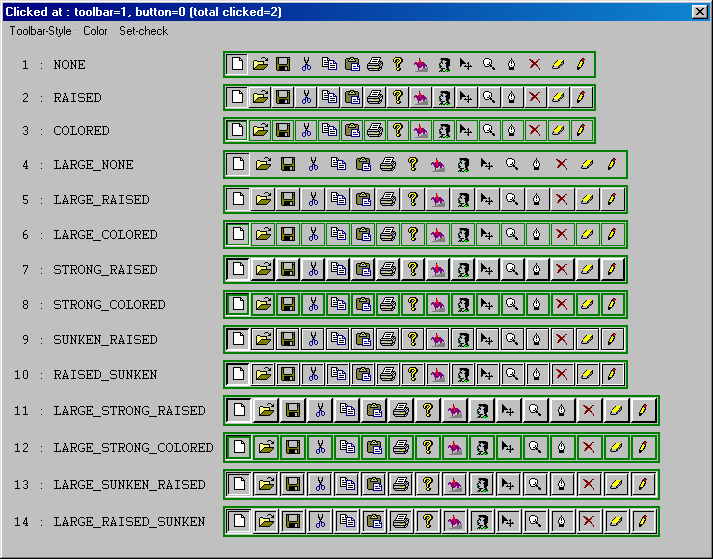
Task: Click Print icon in STRONG_COLORED toolbar
Action: click(387, 304)
